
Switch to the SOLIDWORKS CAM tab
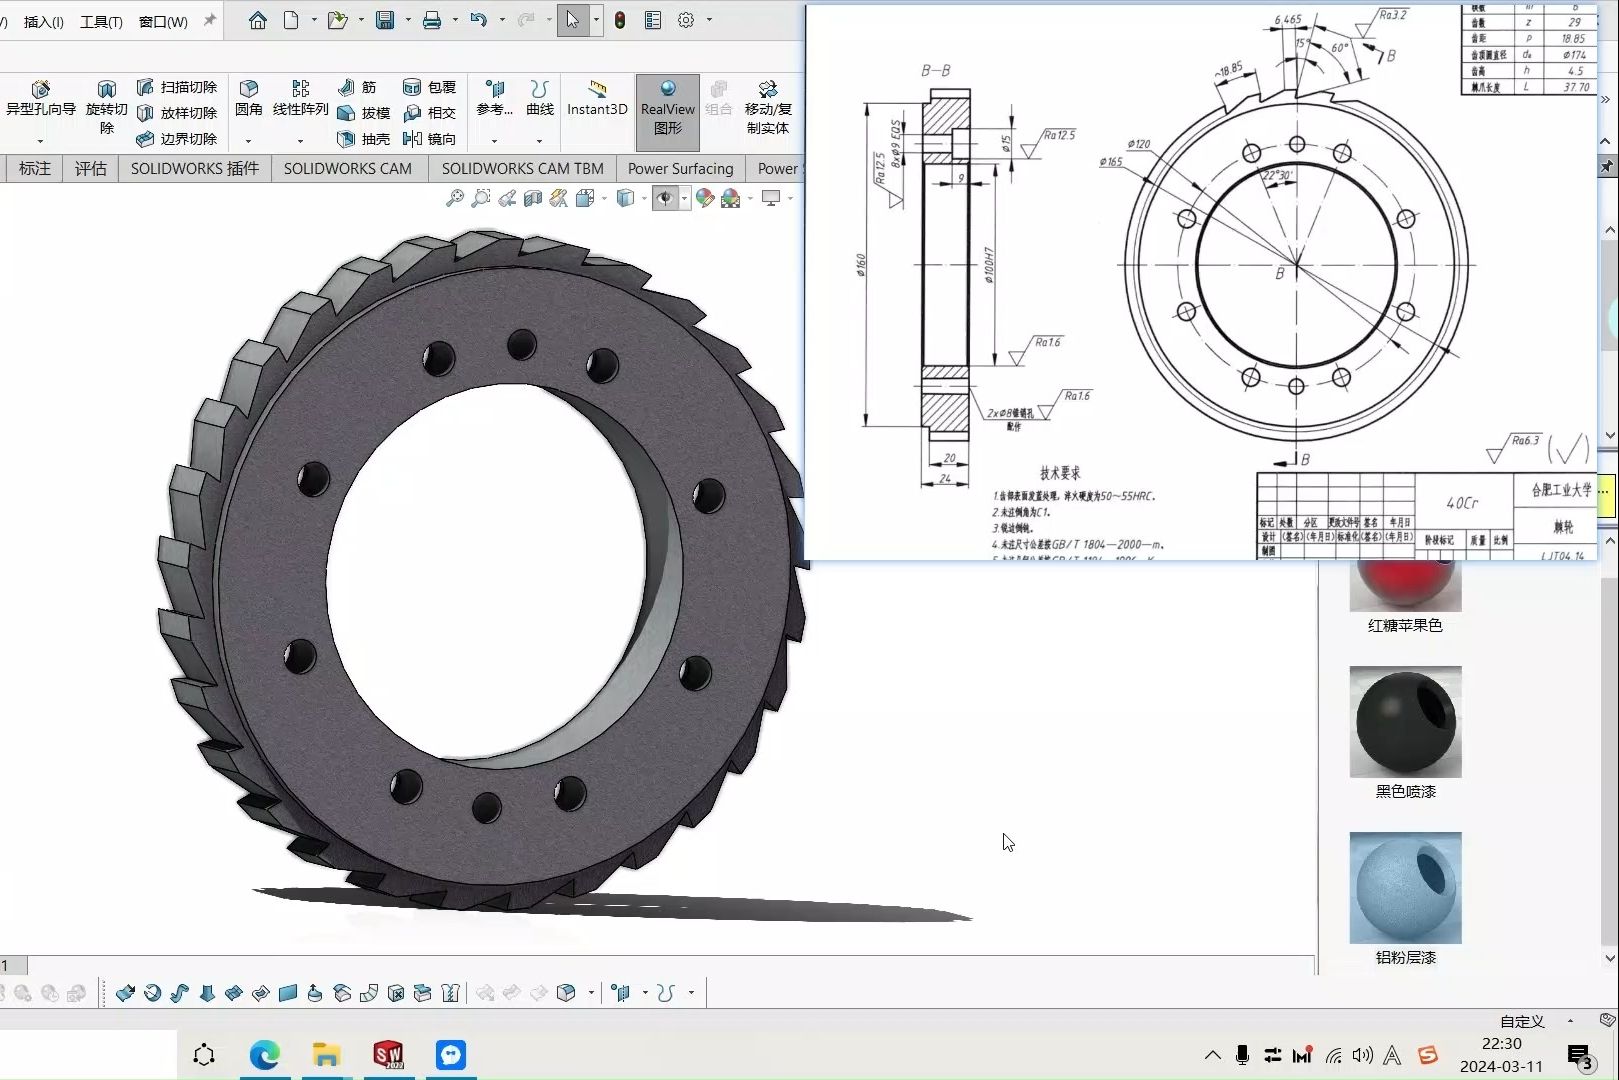[x=348, y=168]
